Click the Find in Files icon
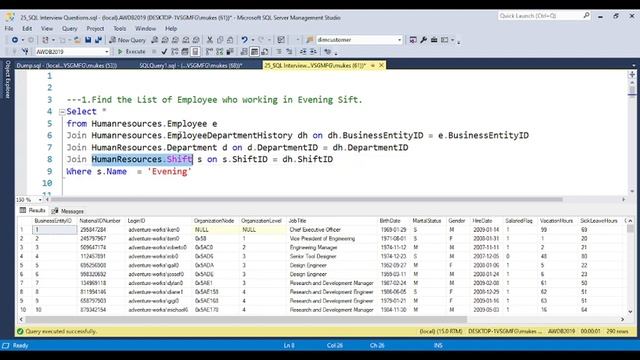The width and height of the screenshot is (640, 360). 309,40
